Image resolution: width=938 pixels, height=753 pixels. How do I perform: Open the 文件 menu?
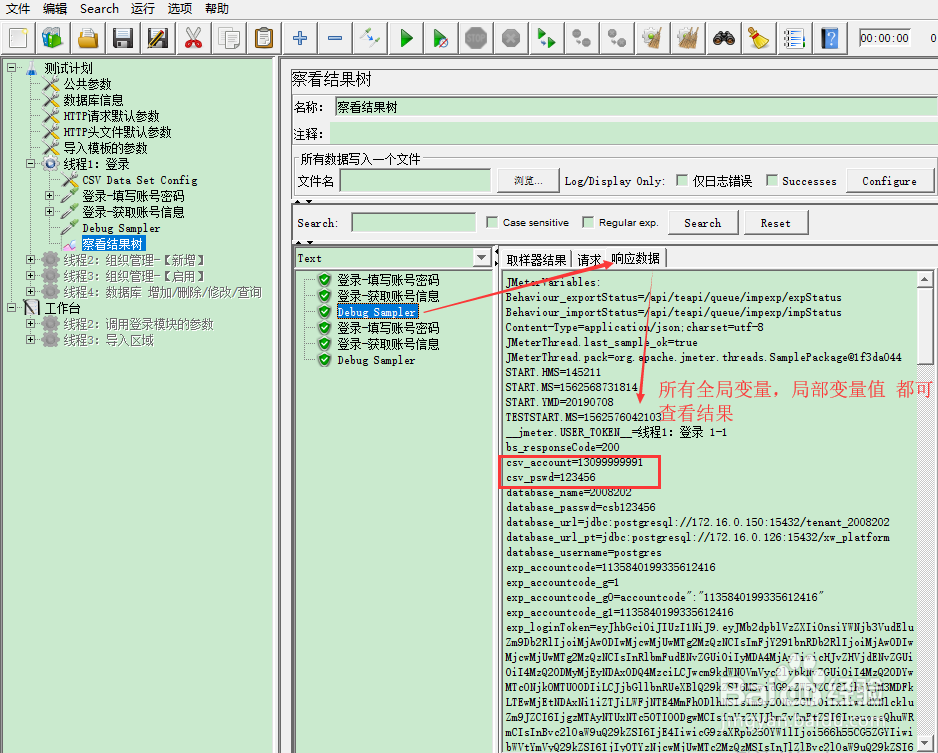coord(18,8)
